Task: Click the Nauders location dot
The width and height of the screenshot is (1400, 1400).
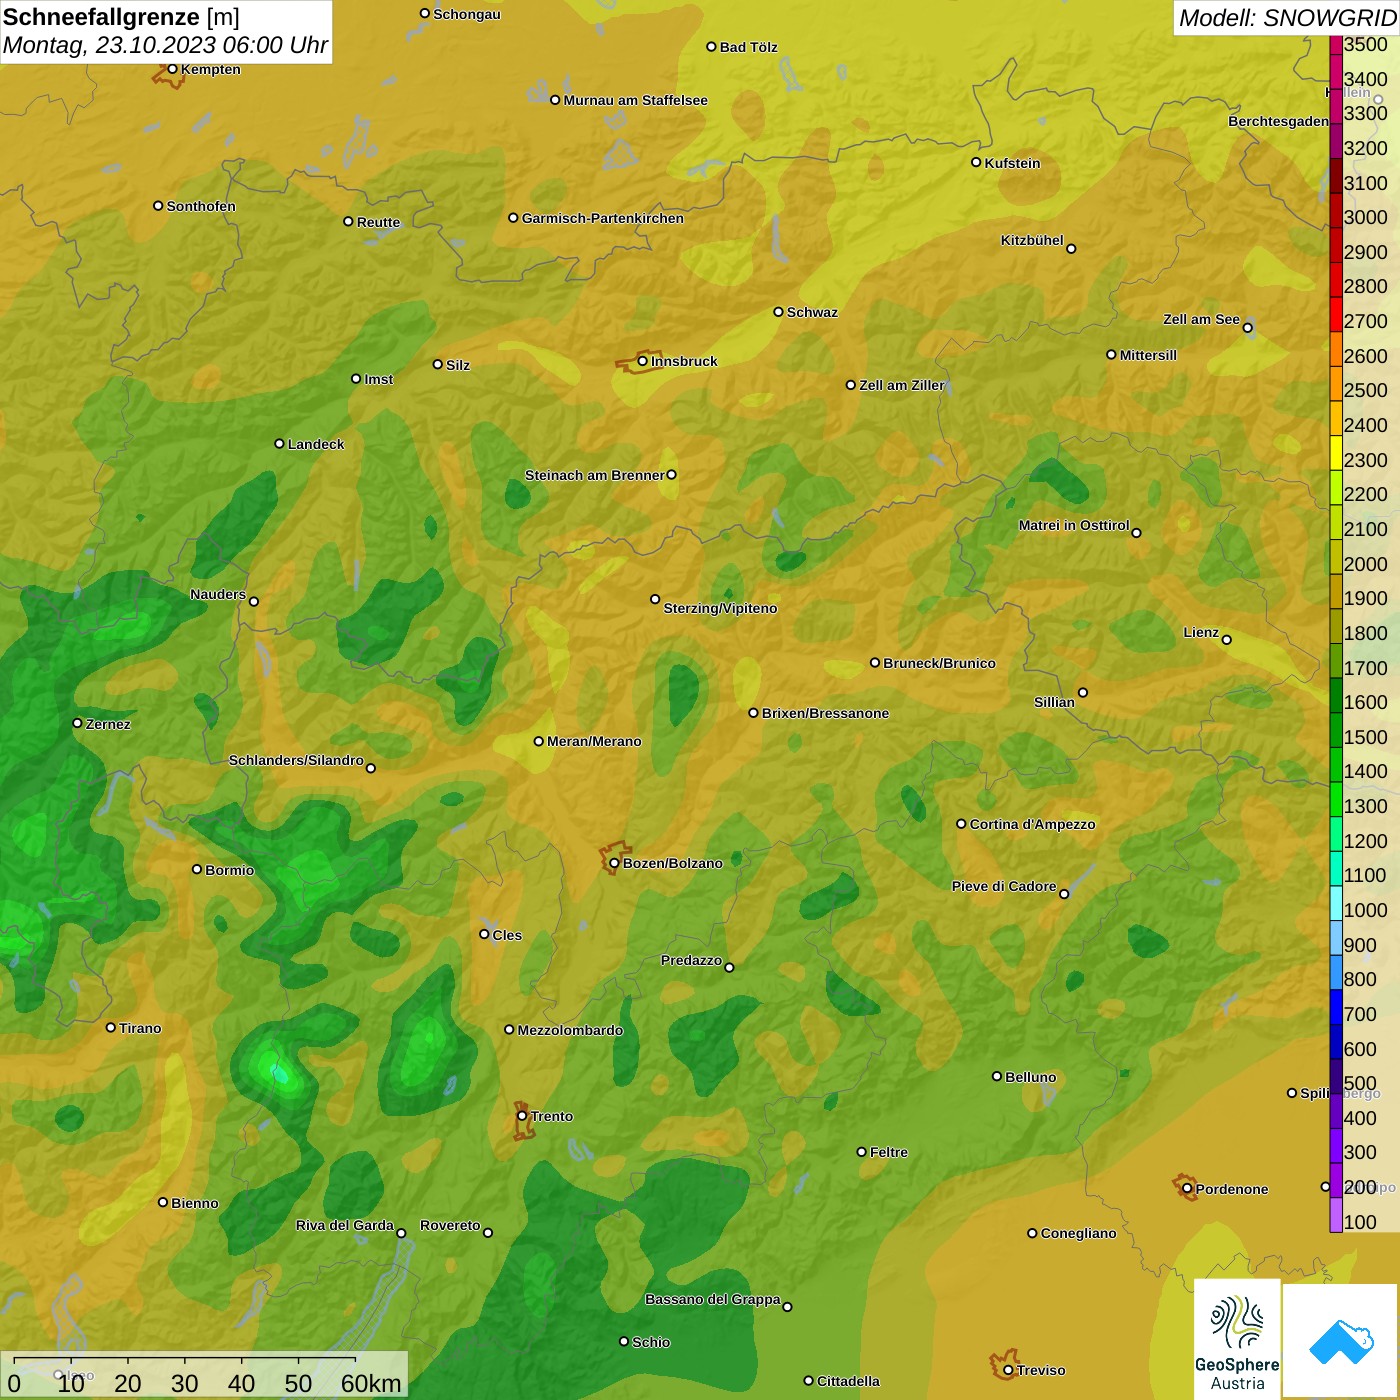Action: [x=254, y=601]
